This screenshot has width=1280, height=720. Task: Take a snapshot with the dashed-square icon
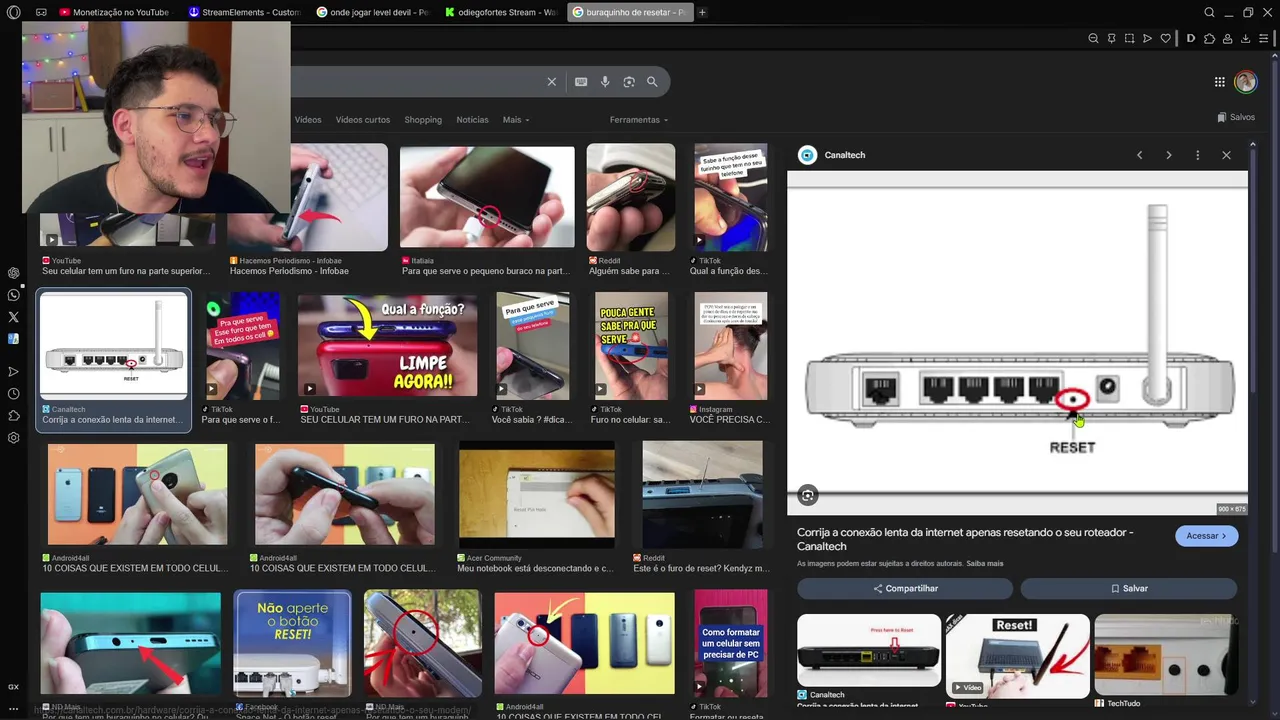[x=1129, y=39]
